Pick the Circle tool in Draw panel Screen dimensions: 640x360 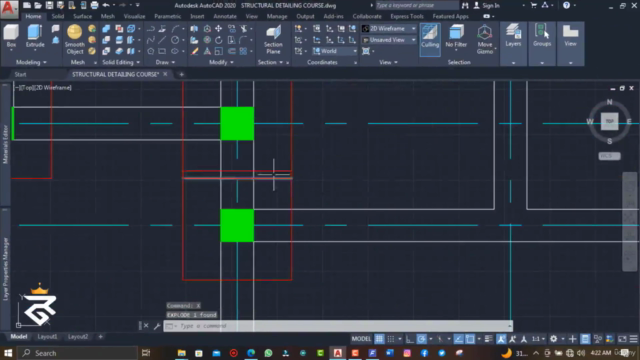click(x=175, y=40)
